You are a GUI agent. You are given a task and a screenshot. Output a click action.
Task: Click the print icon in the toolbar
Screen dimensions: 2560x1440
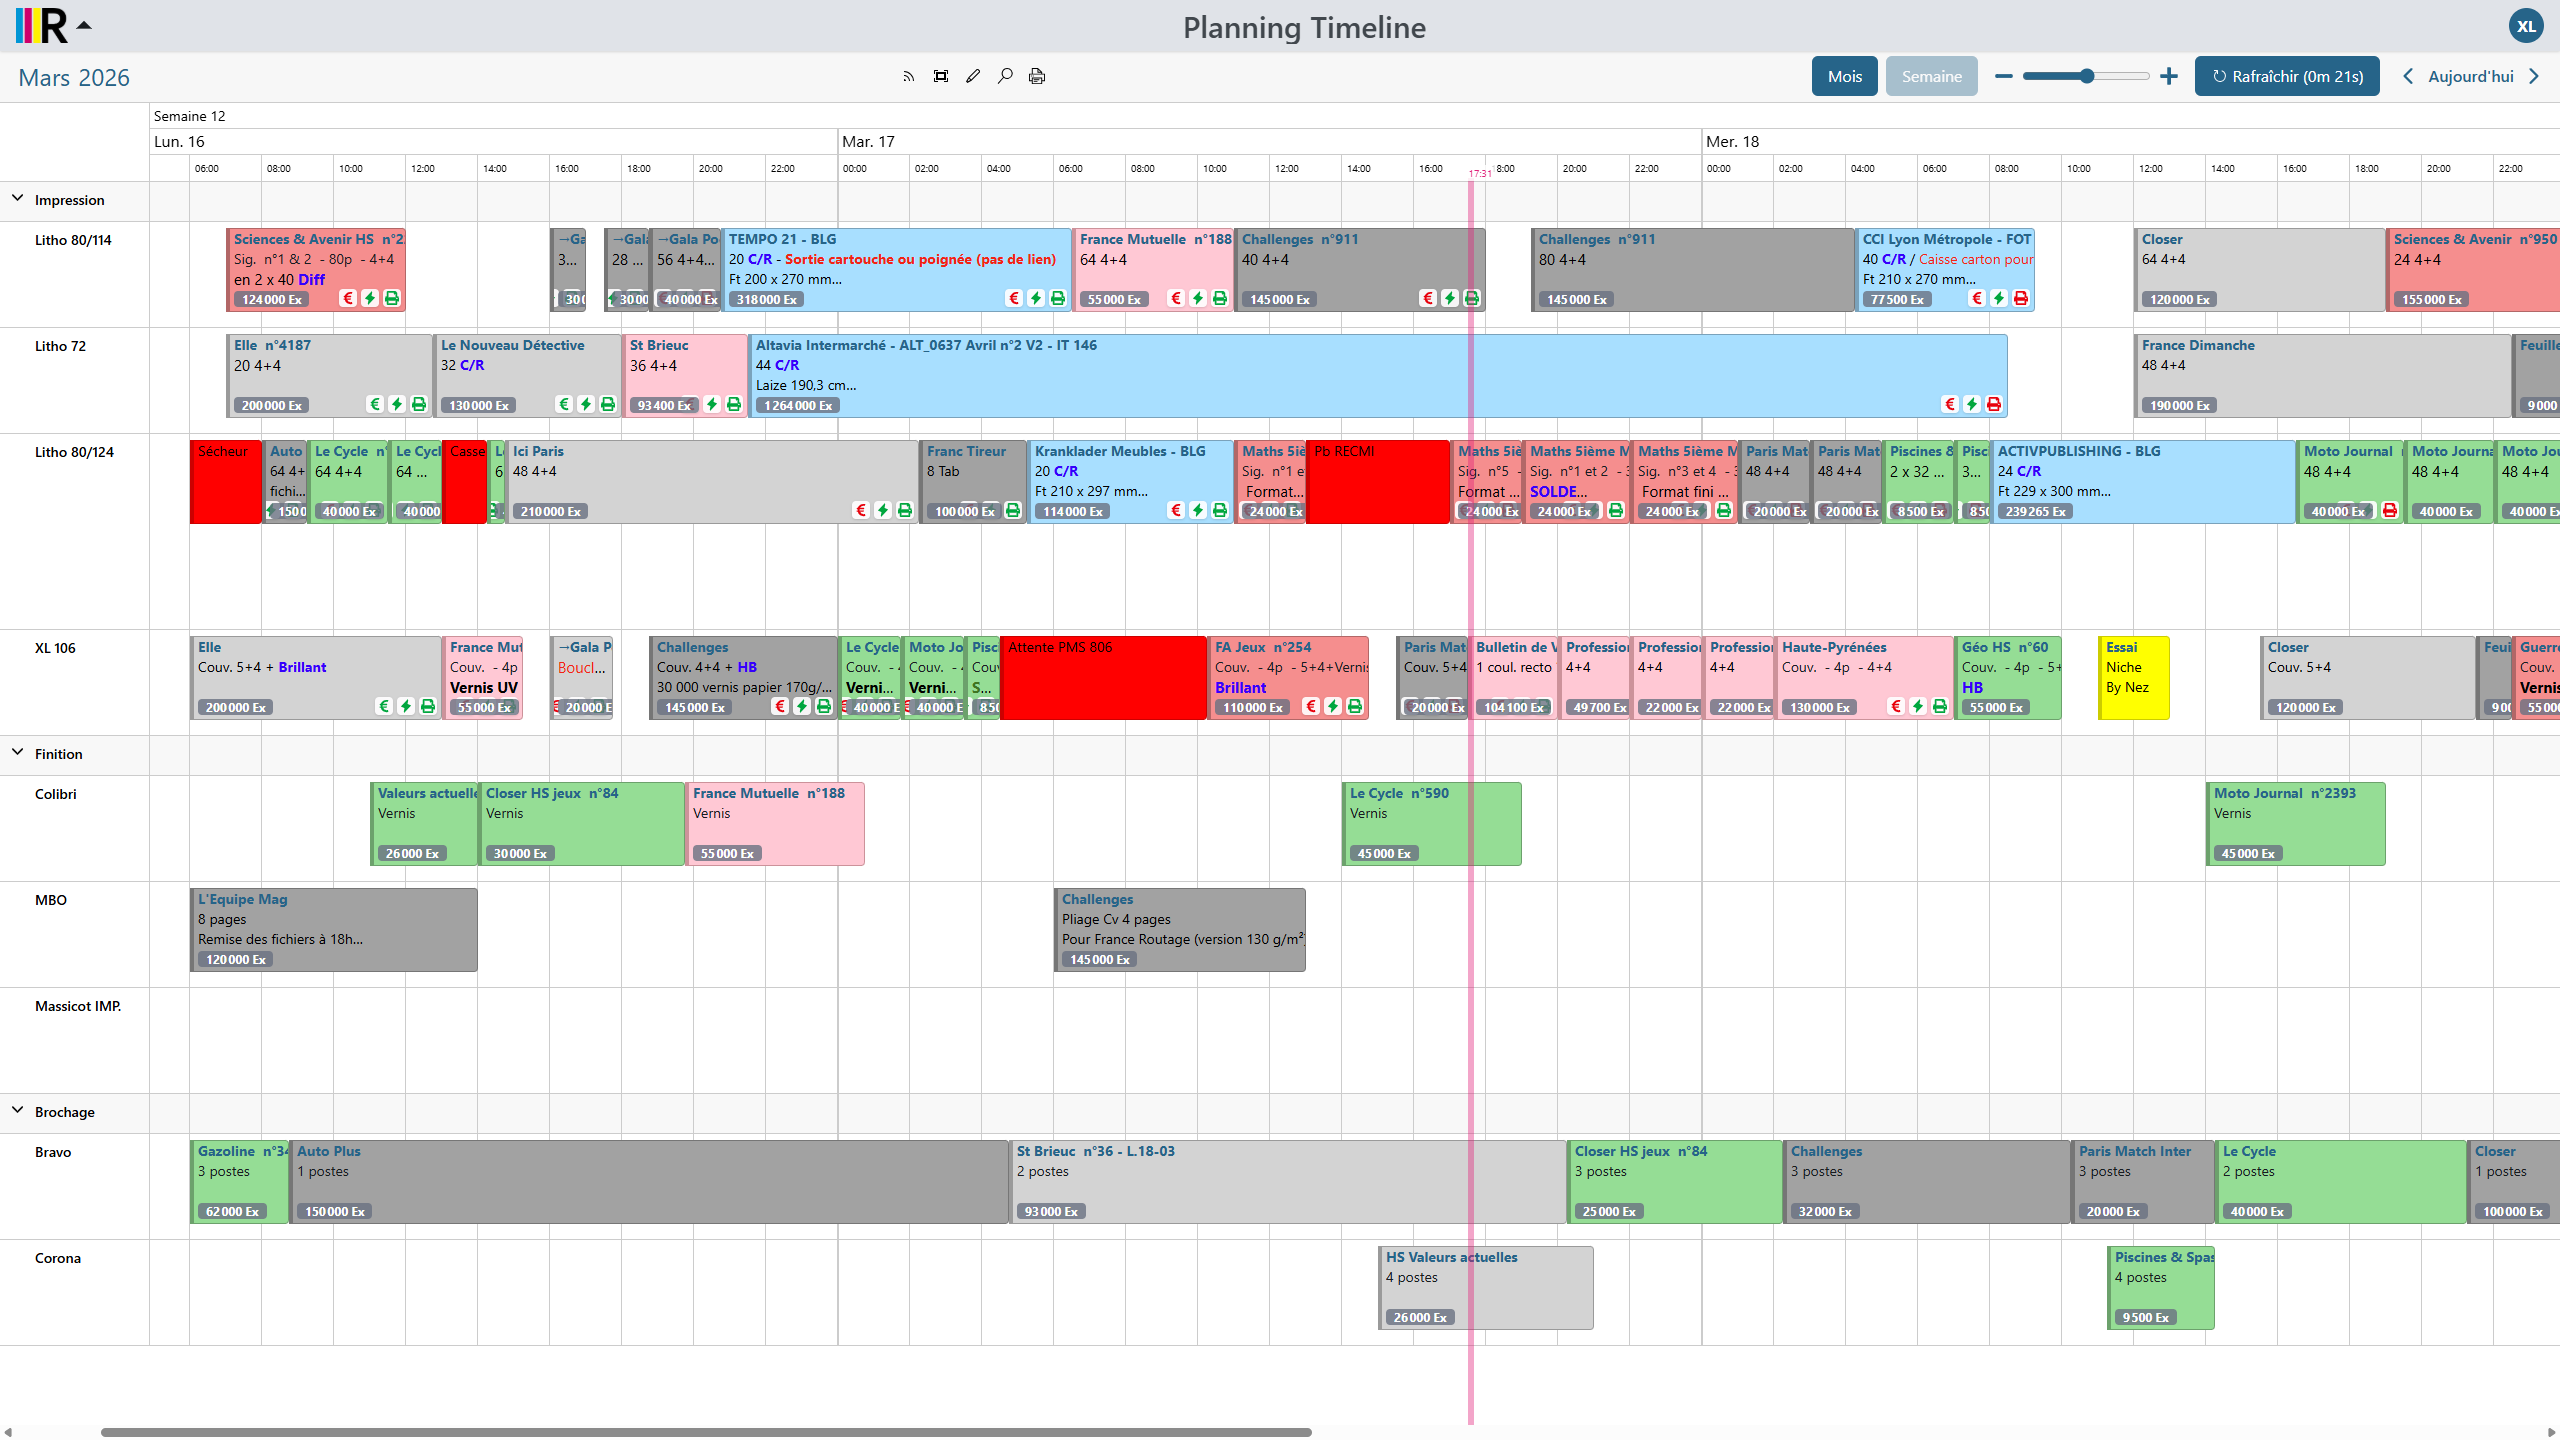pyautogui.click(x=1037, y=75)
